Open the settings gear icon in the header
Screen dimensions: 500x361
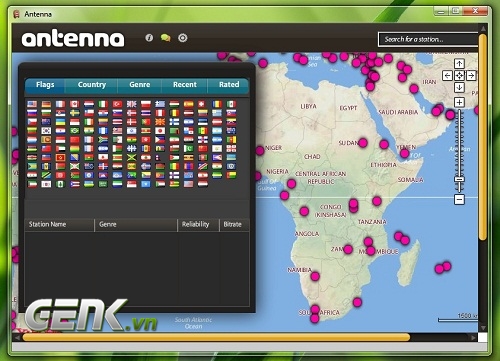tap(182, 38)
